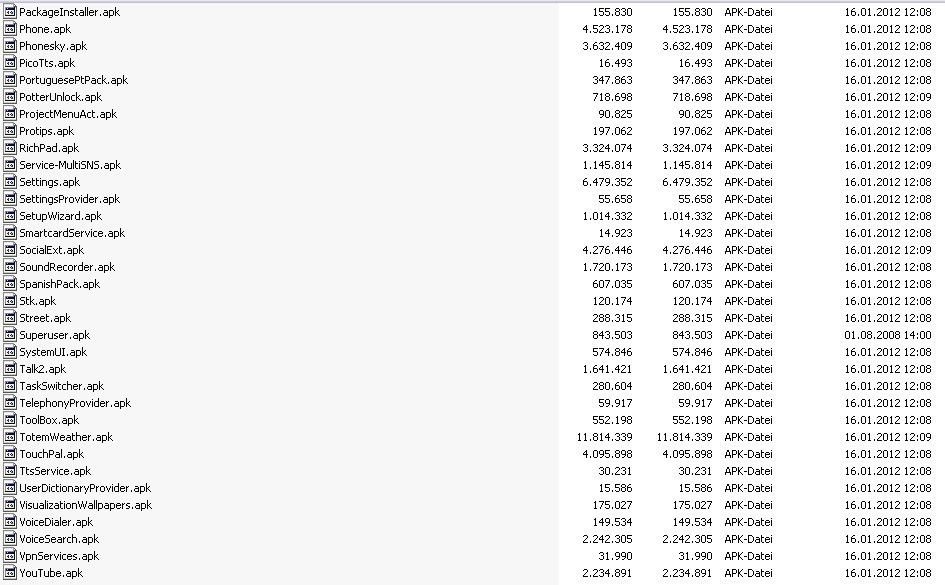
Task: Select the file name TelephonyProvider.apk
Action: click(75, 404)
